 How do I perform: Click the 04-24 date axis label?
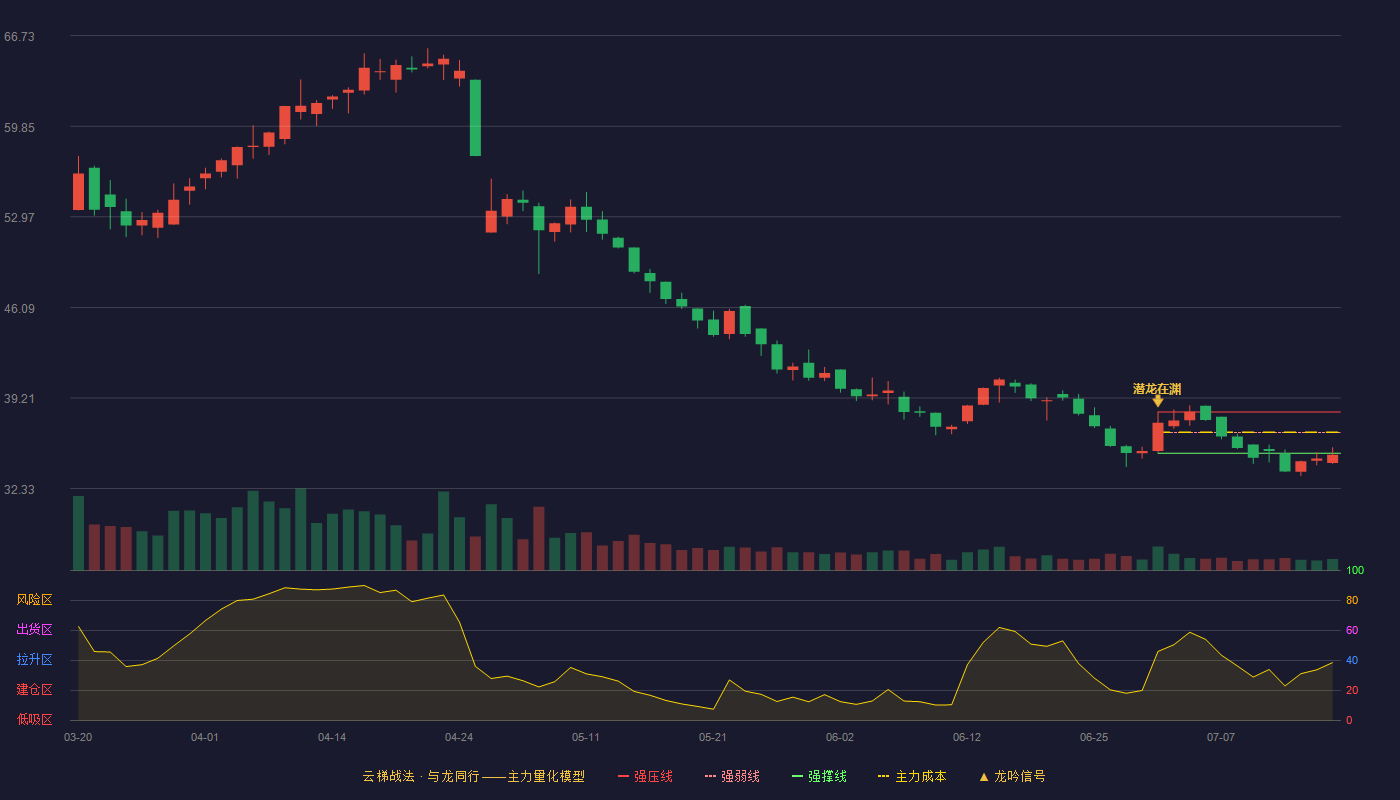tap(459, 737)
